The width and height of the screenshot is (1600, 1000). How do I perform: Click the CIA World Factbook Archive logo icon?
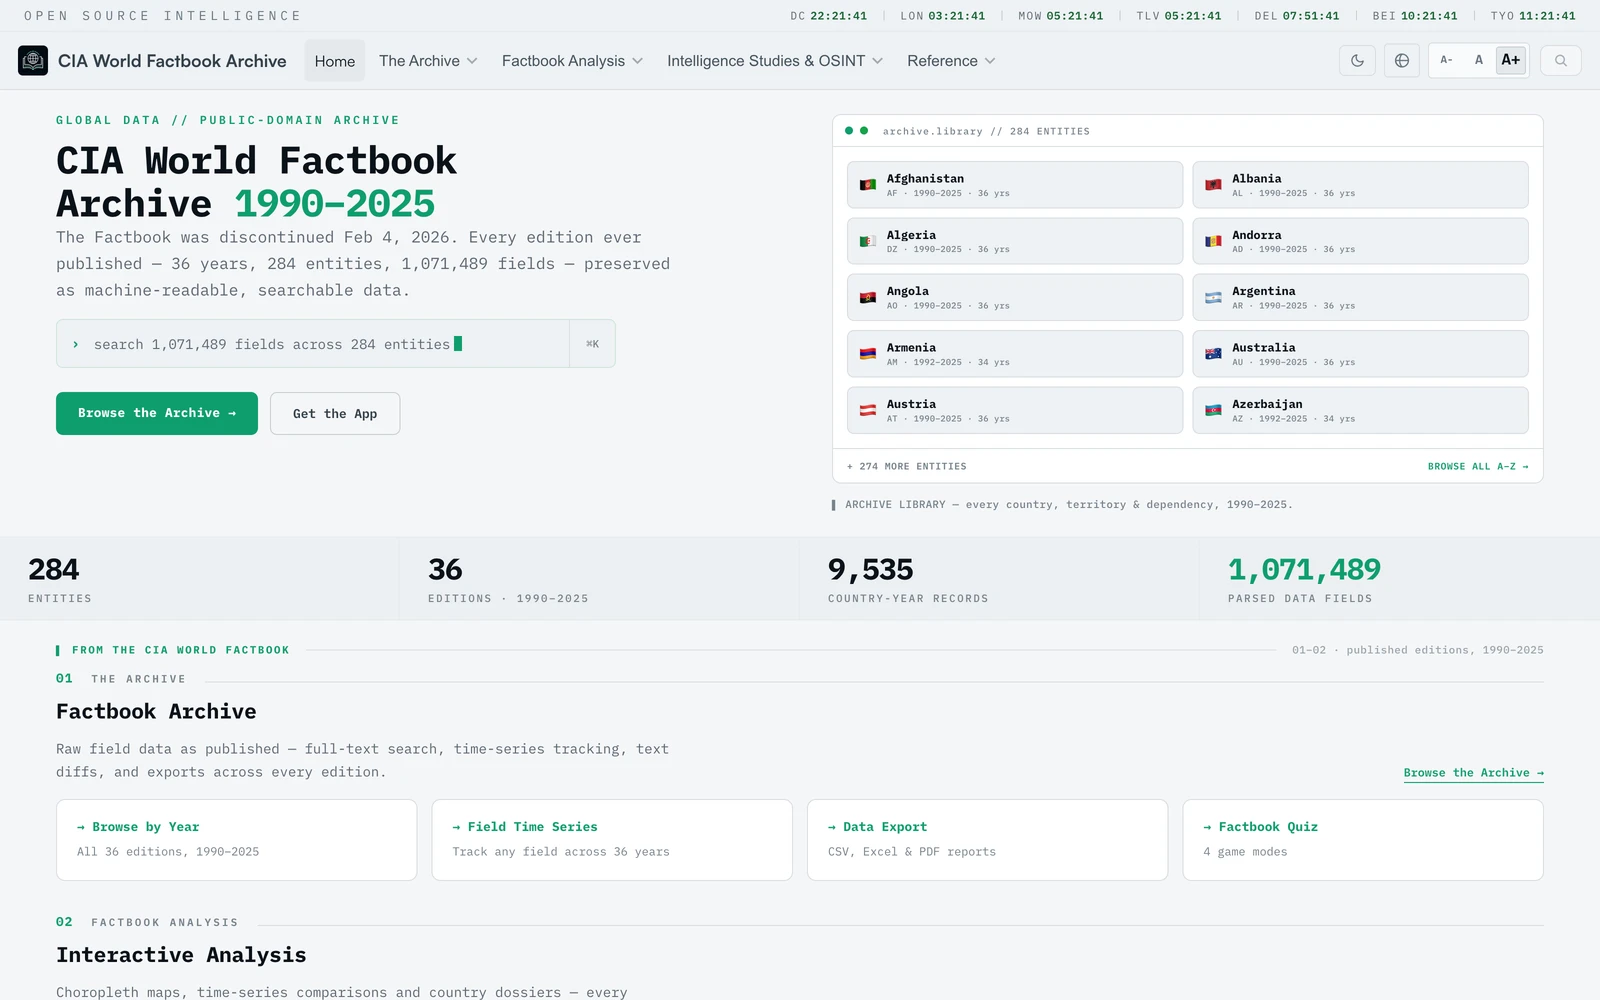click(33, 61)
